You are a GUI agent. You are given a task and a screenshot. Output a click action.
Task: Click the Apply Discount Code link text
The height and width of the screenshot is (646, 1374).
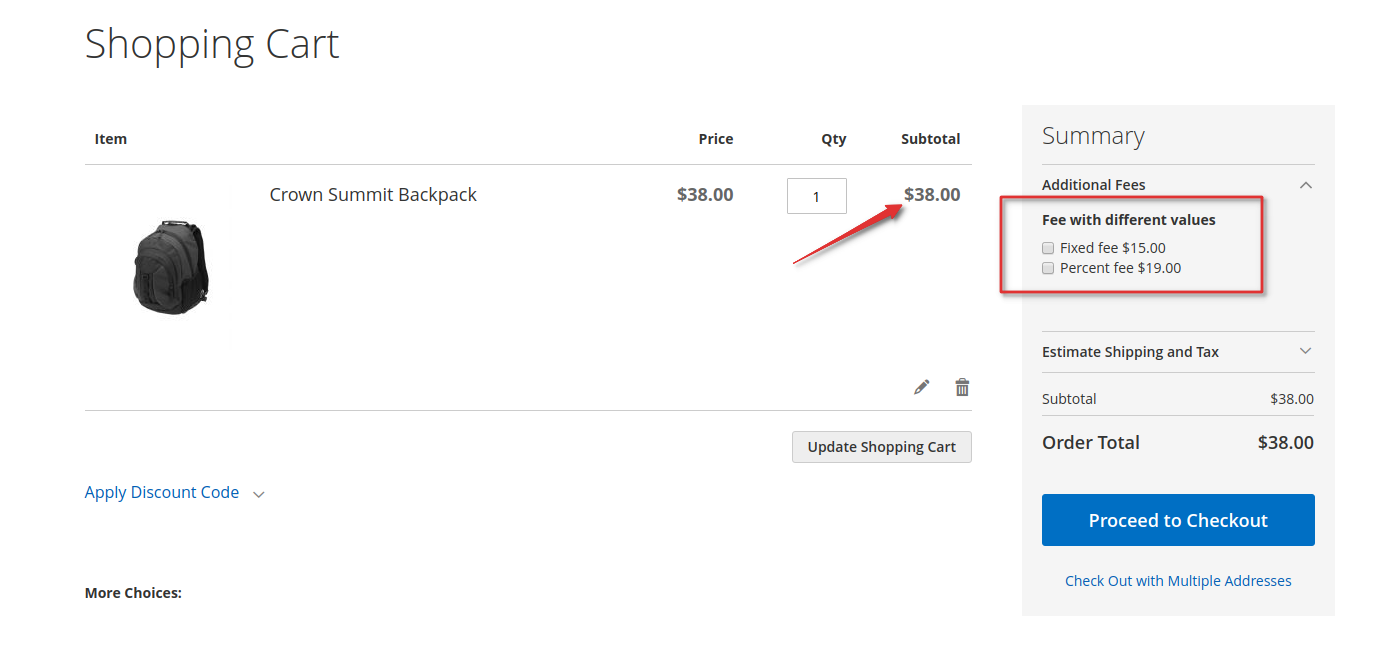(x=162, y=492)
